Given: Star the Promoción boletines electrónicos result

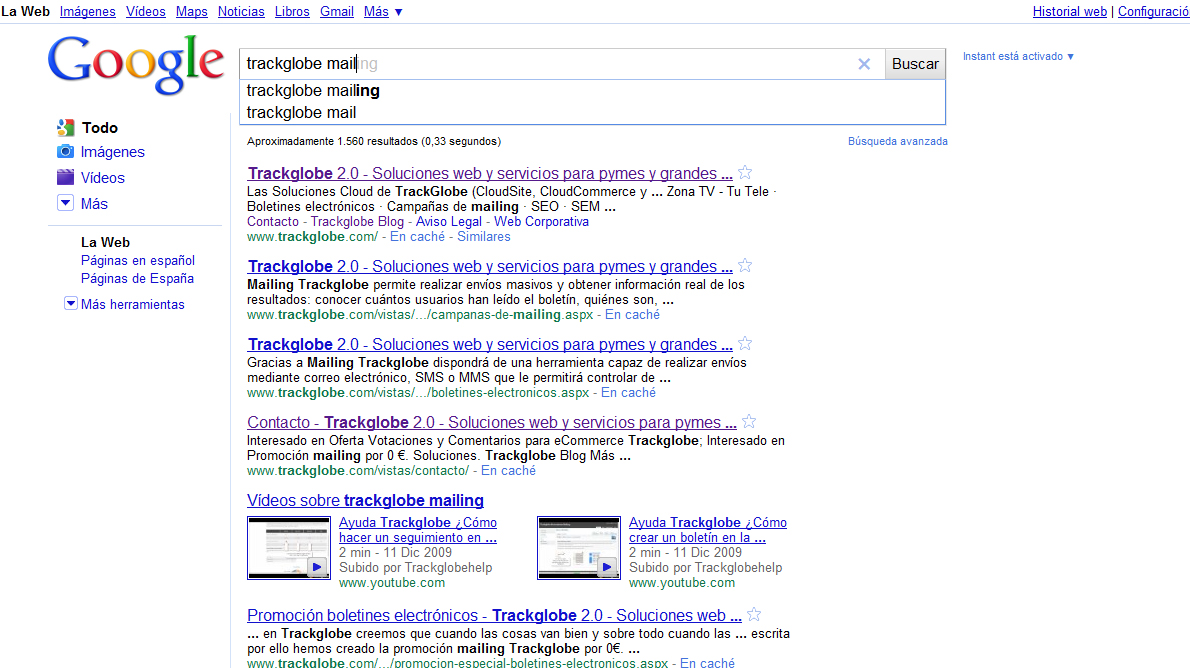Looking at the screenshot, I should [754, 615].
